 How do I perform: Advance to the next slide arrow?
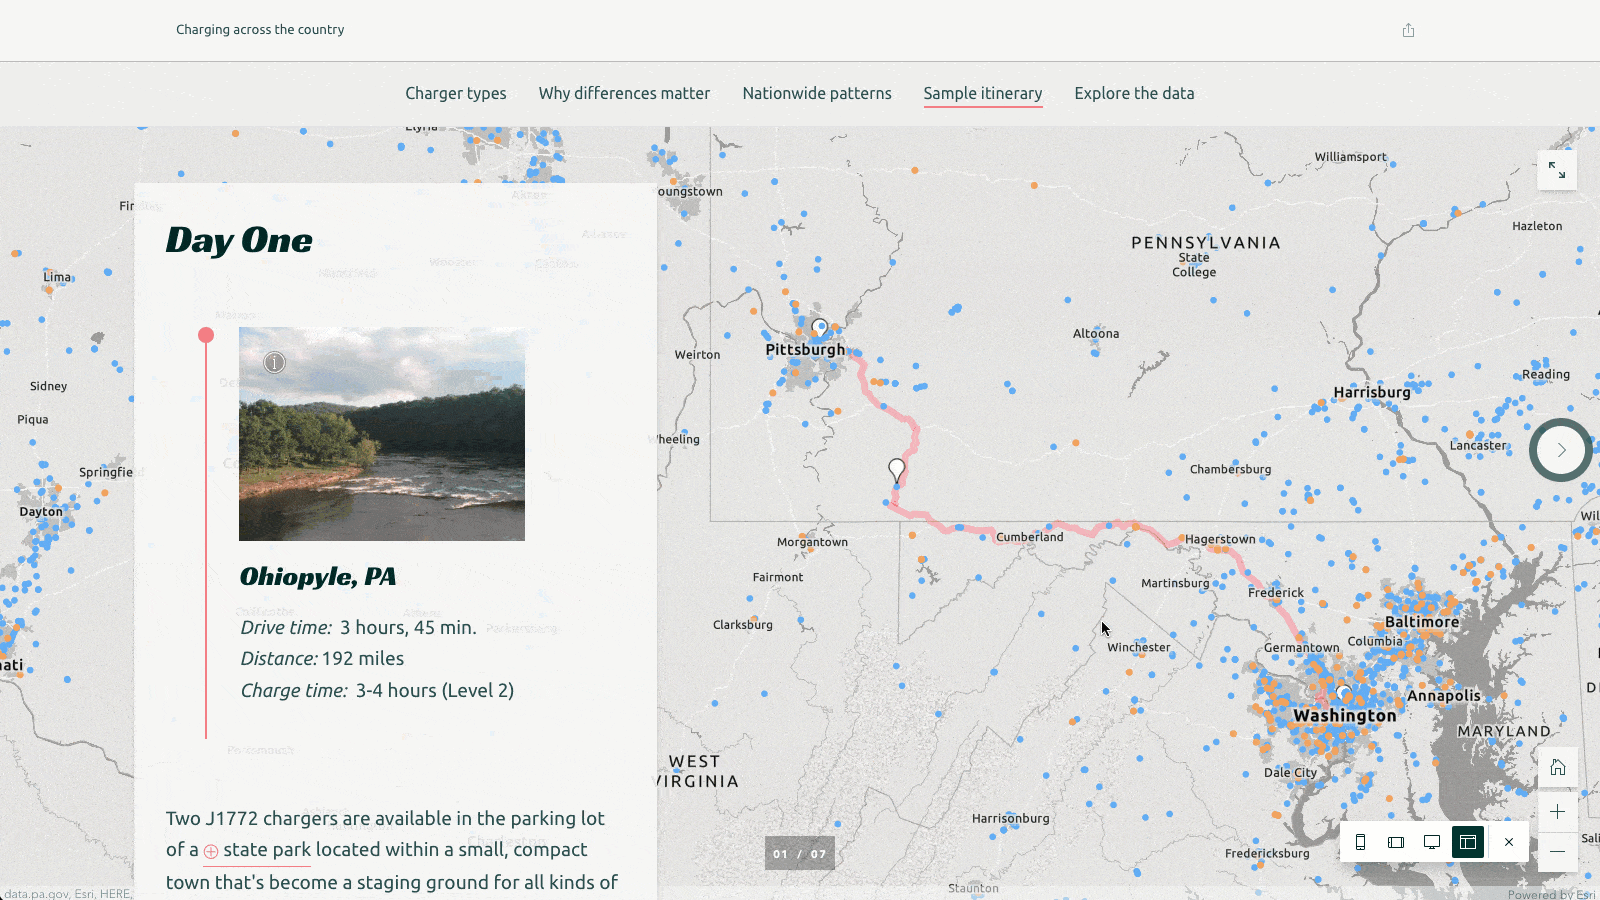tap(1560, 450)
